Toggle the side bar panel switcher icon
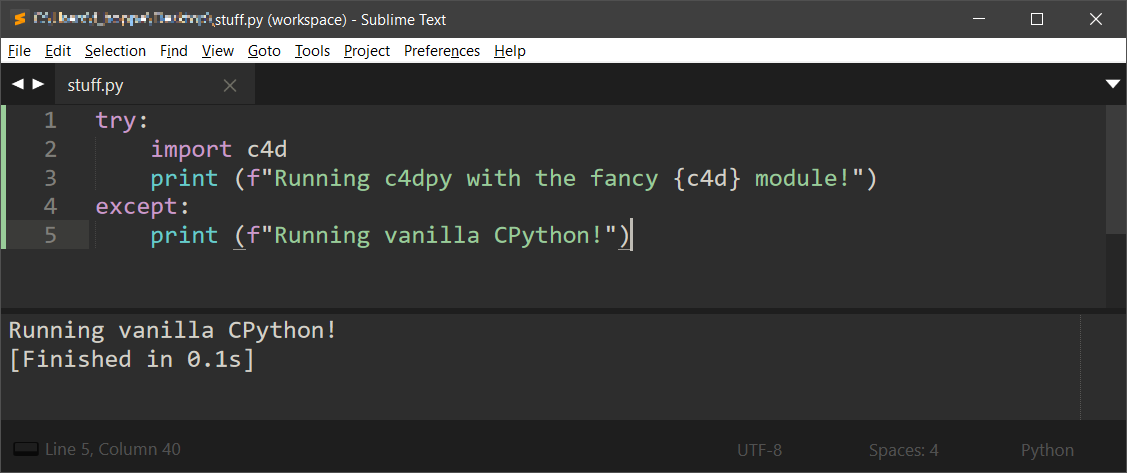Screen dimensions: 1127x473 click(x=25, y=450)
